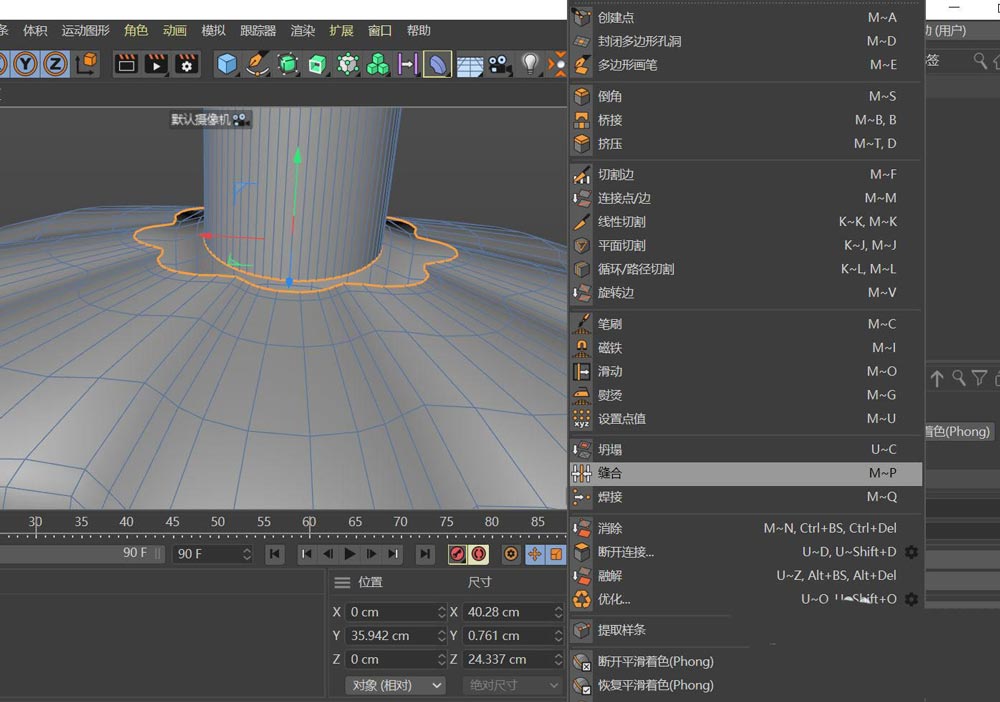Click the light bulb icon in toolbar
1000x702 pixels.
(x=529, y=65)
